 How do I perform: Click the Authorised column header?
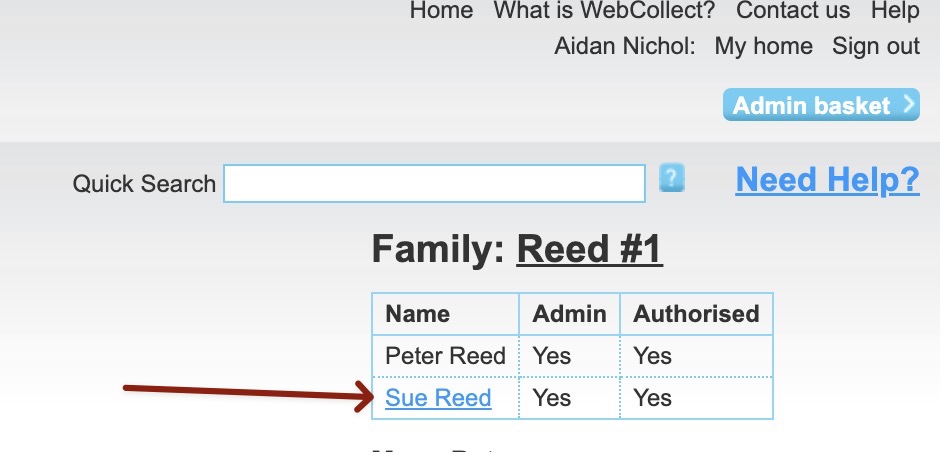tap(696, 314)
